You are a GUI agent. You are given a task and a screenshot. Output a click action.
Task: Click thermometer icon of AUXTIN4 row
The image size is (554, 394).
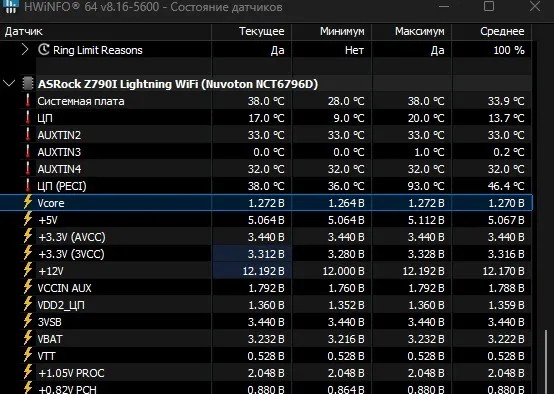pyautogui.click(x=28, y=169)
